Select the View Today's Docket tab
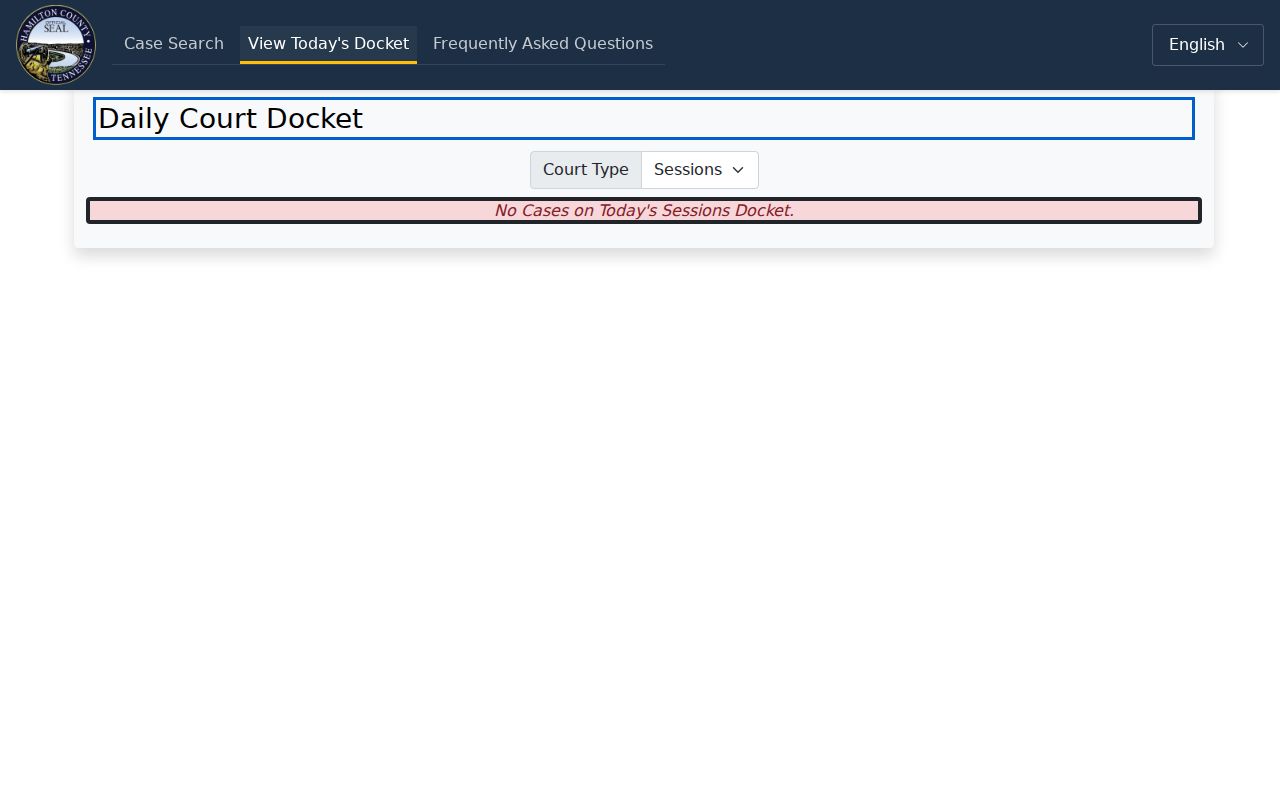1280x800 pixels. coord(328,44)
